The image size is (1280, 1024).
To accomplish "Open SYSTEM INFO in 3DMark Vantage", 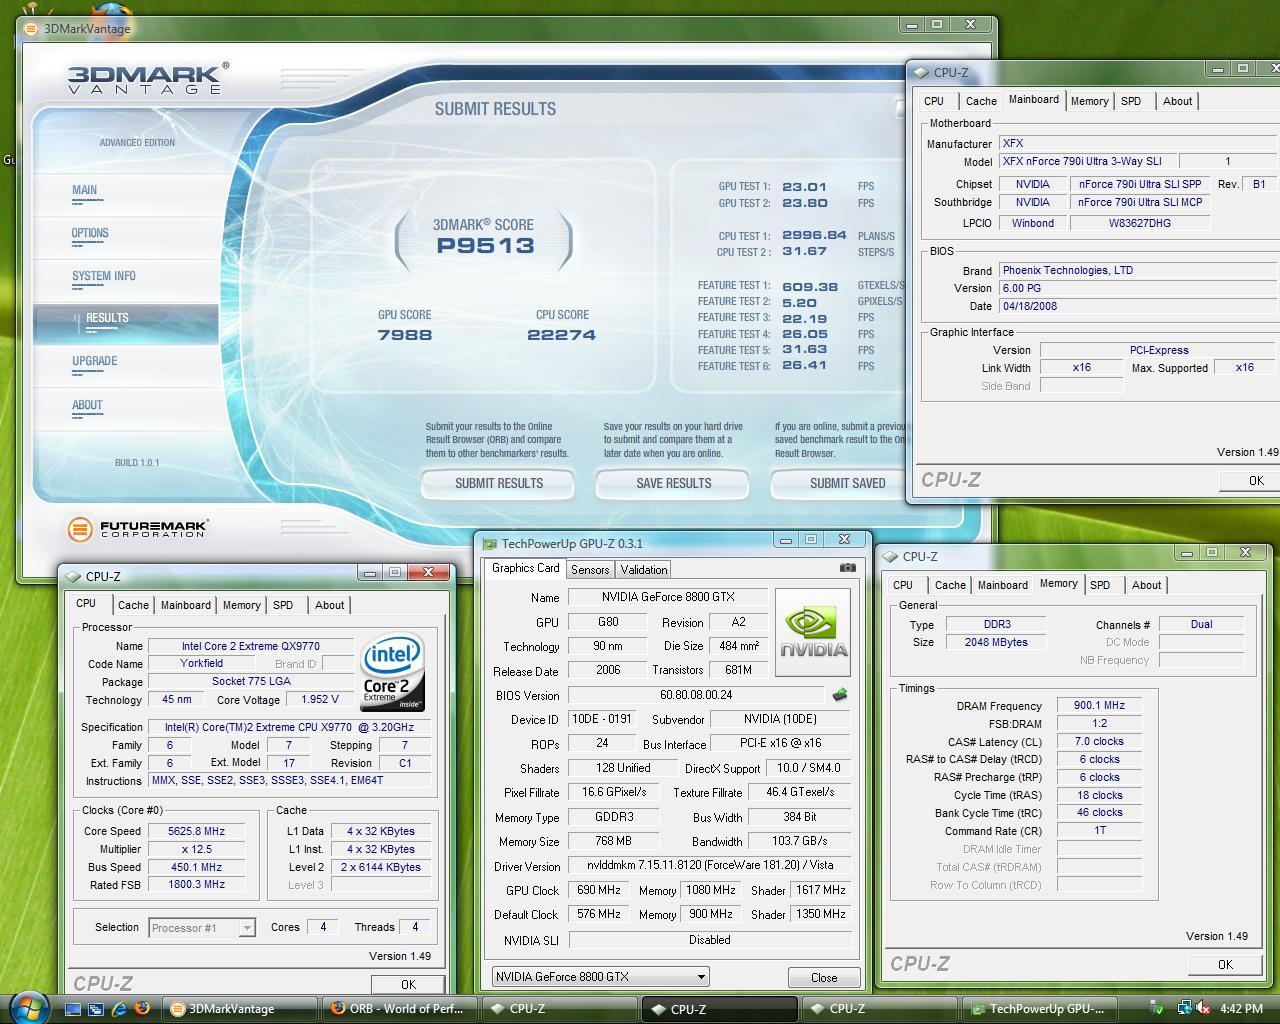I will (104, 276).
